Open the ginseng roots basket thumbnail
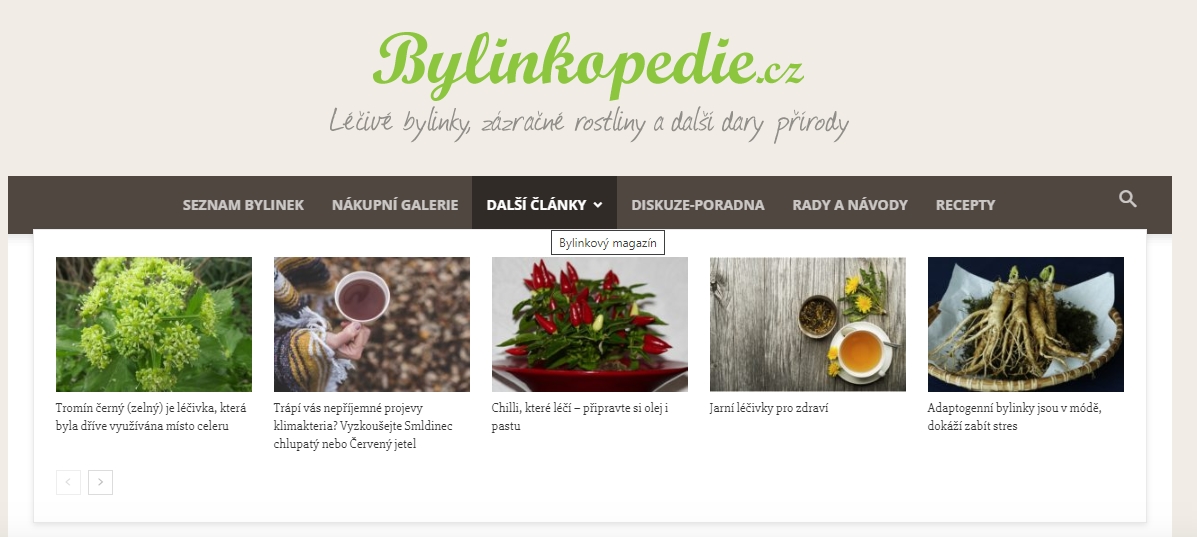 (1025, 324)
